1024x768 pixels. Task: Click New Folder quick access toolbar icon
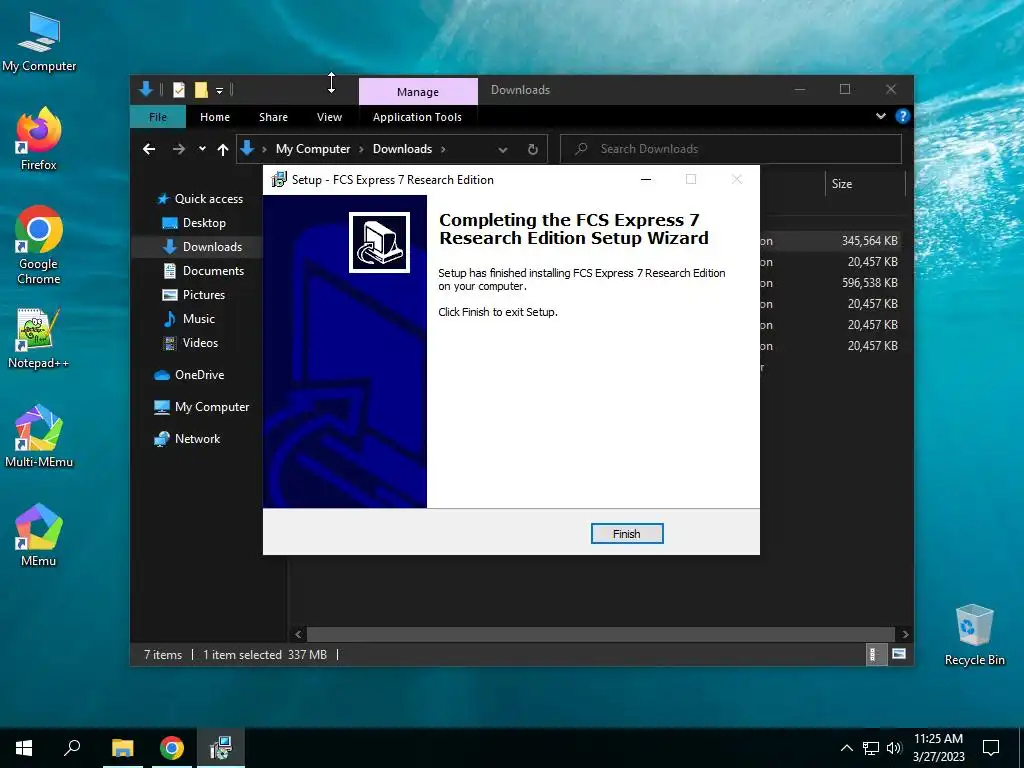point(201,89)
